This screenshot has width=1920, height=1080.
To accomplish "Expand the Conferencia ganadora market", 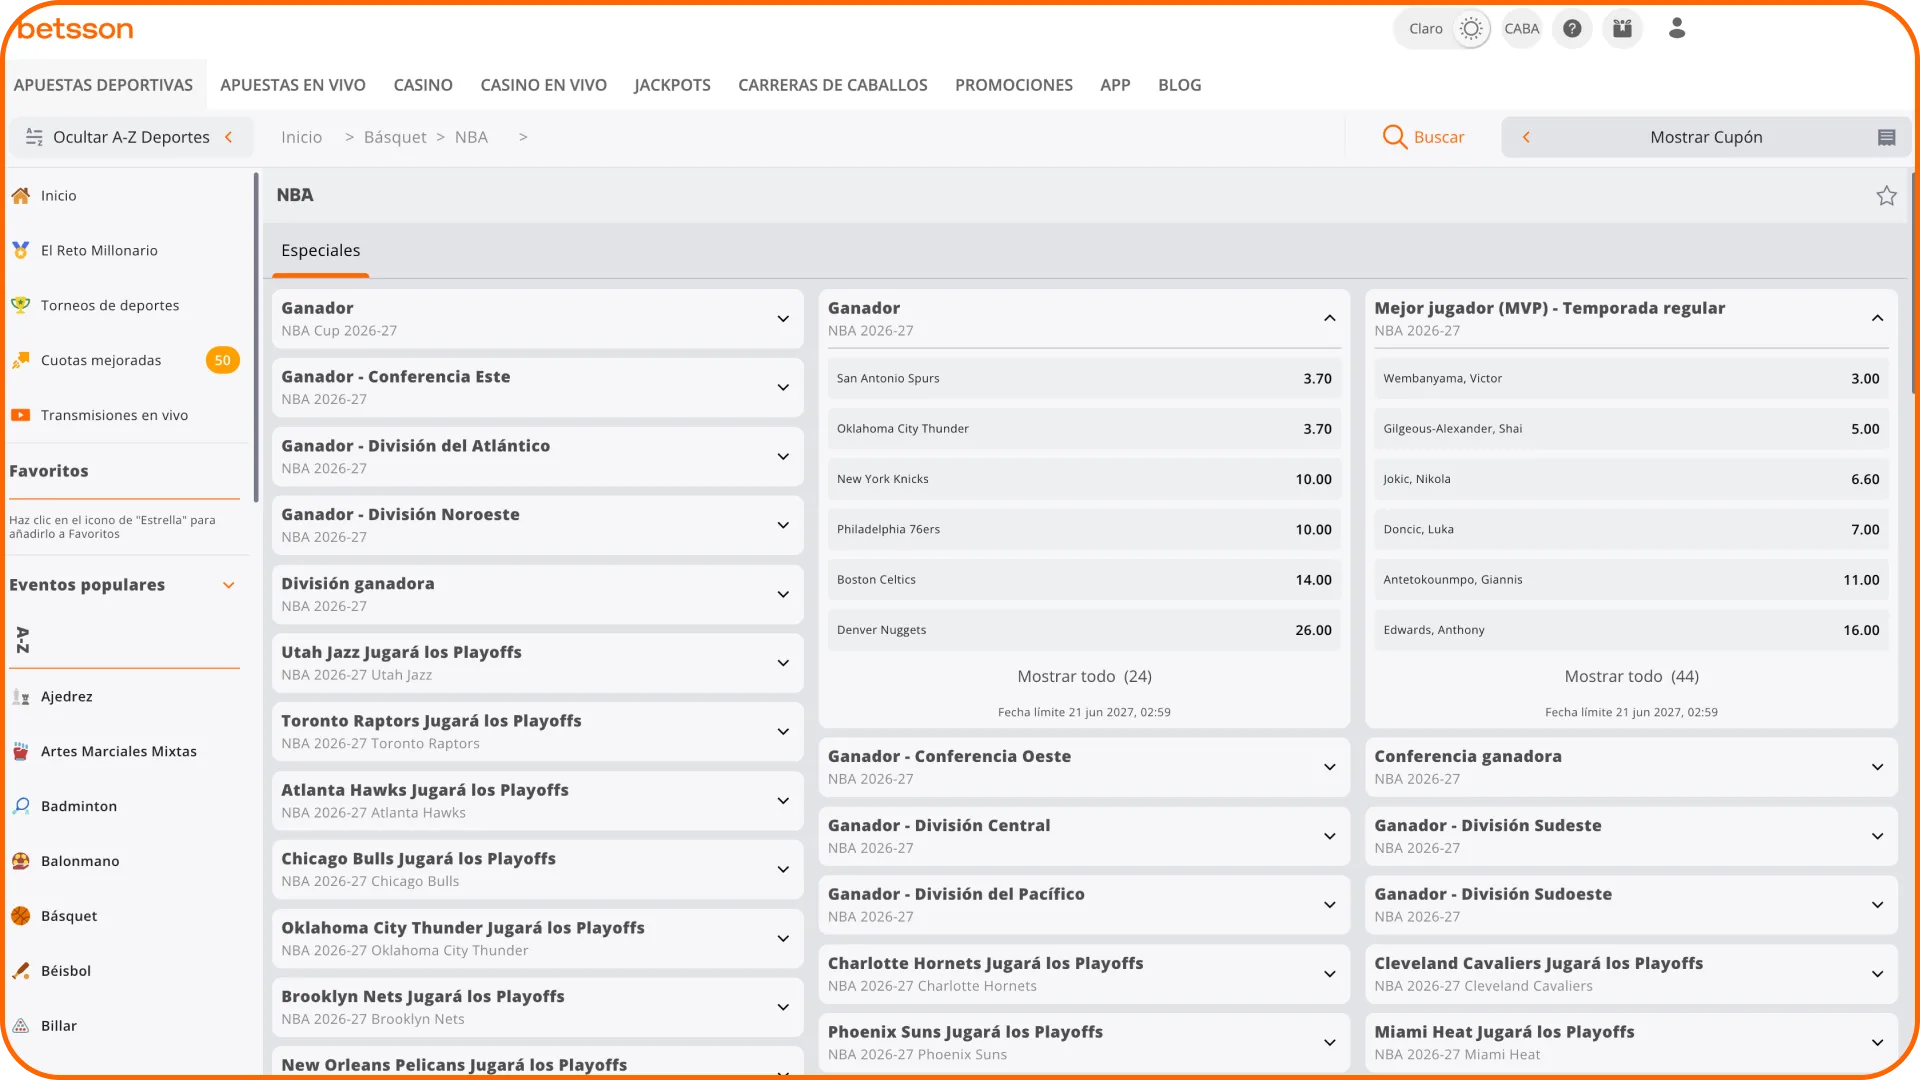I will (1631, 768).
